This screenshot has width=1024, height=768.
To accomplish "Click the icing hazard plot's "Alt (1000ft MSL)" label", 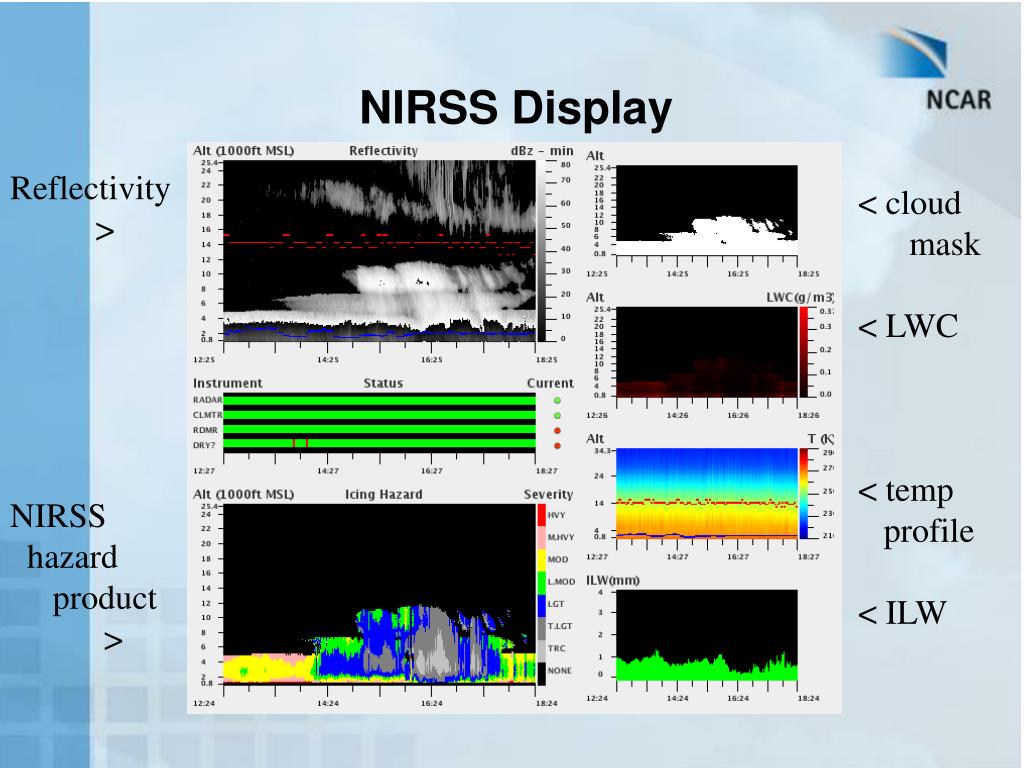I will pyautogui.click(x=244, y=494).
